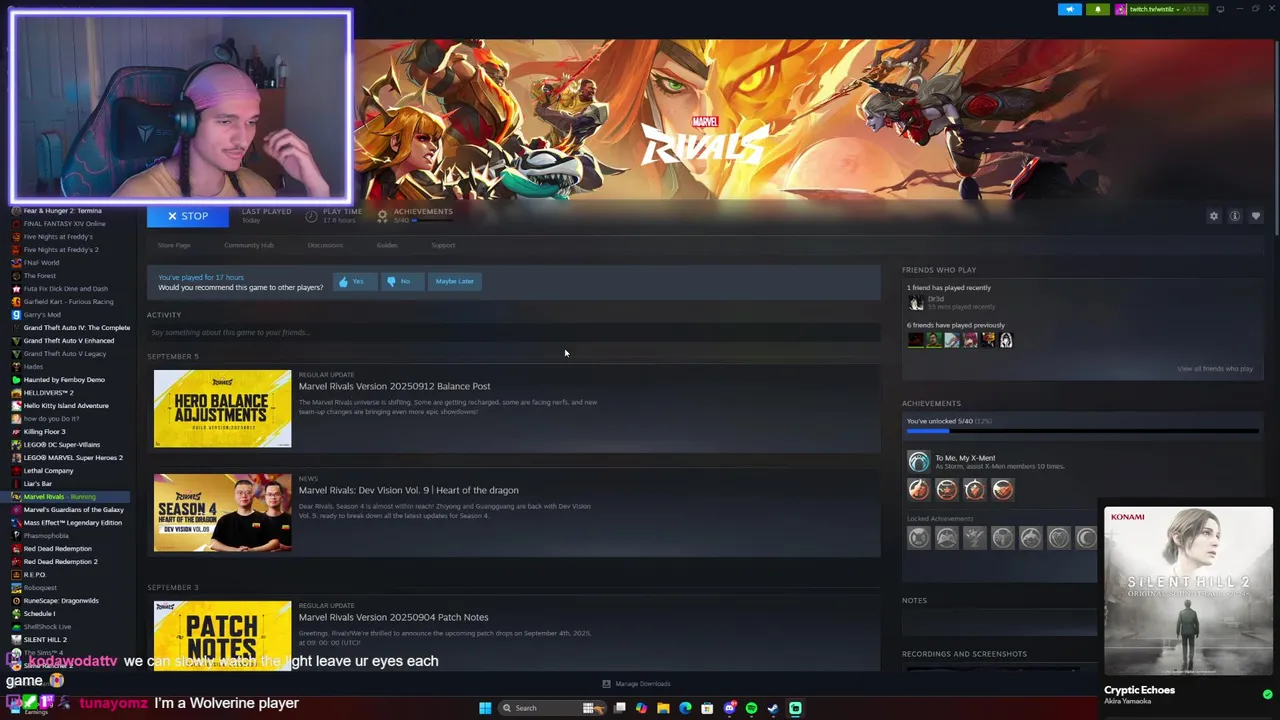Open Achievements trophy icon in header
The width and height of the screenshot is (1280, 720).
(382, 215)
